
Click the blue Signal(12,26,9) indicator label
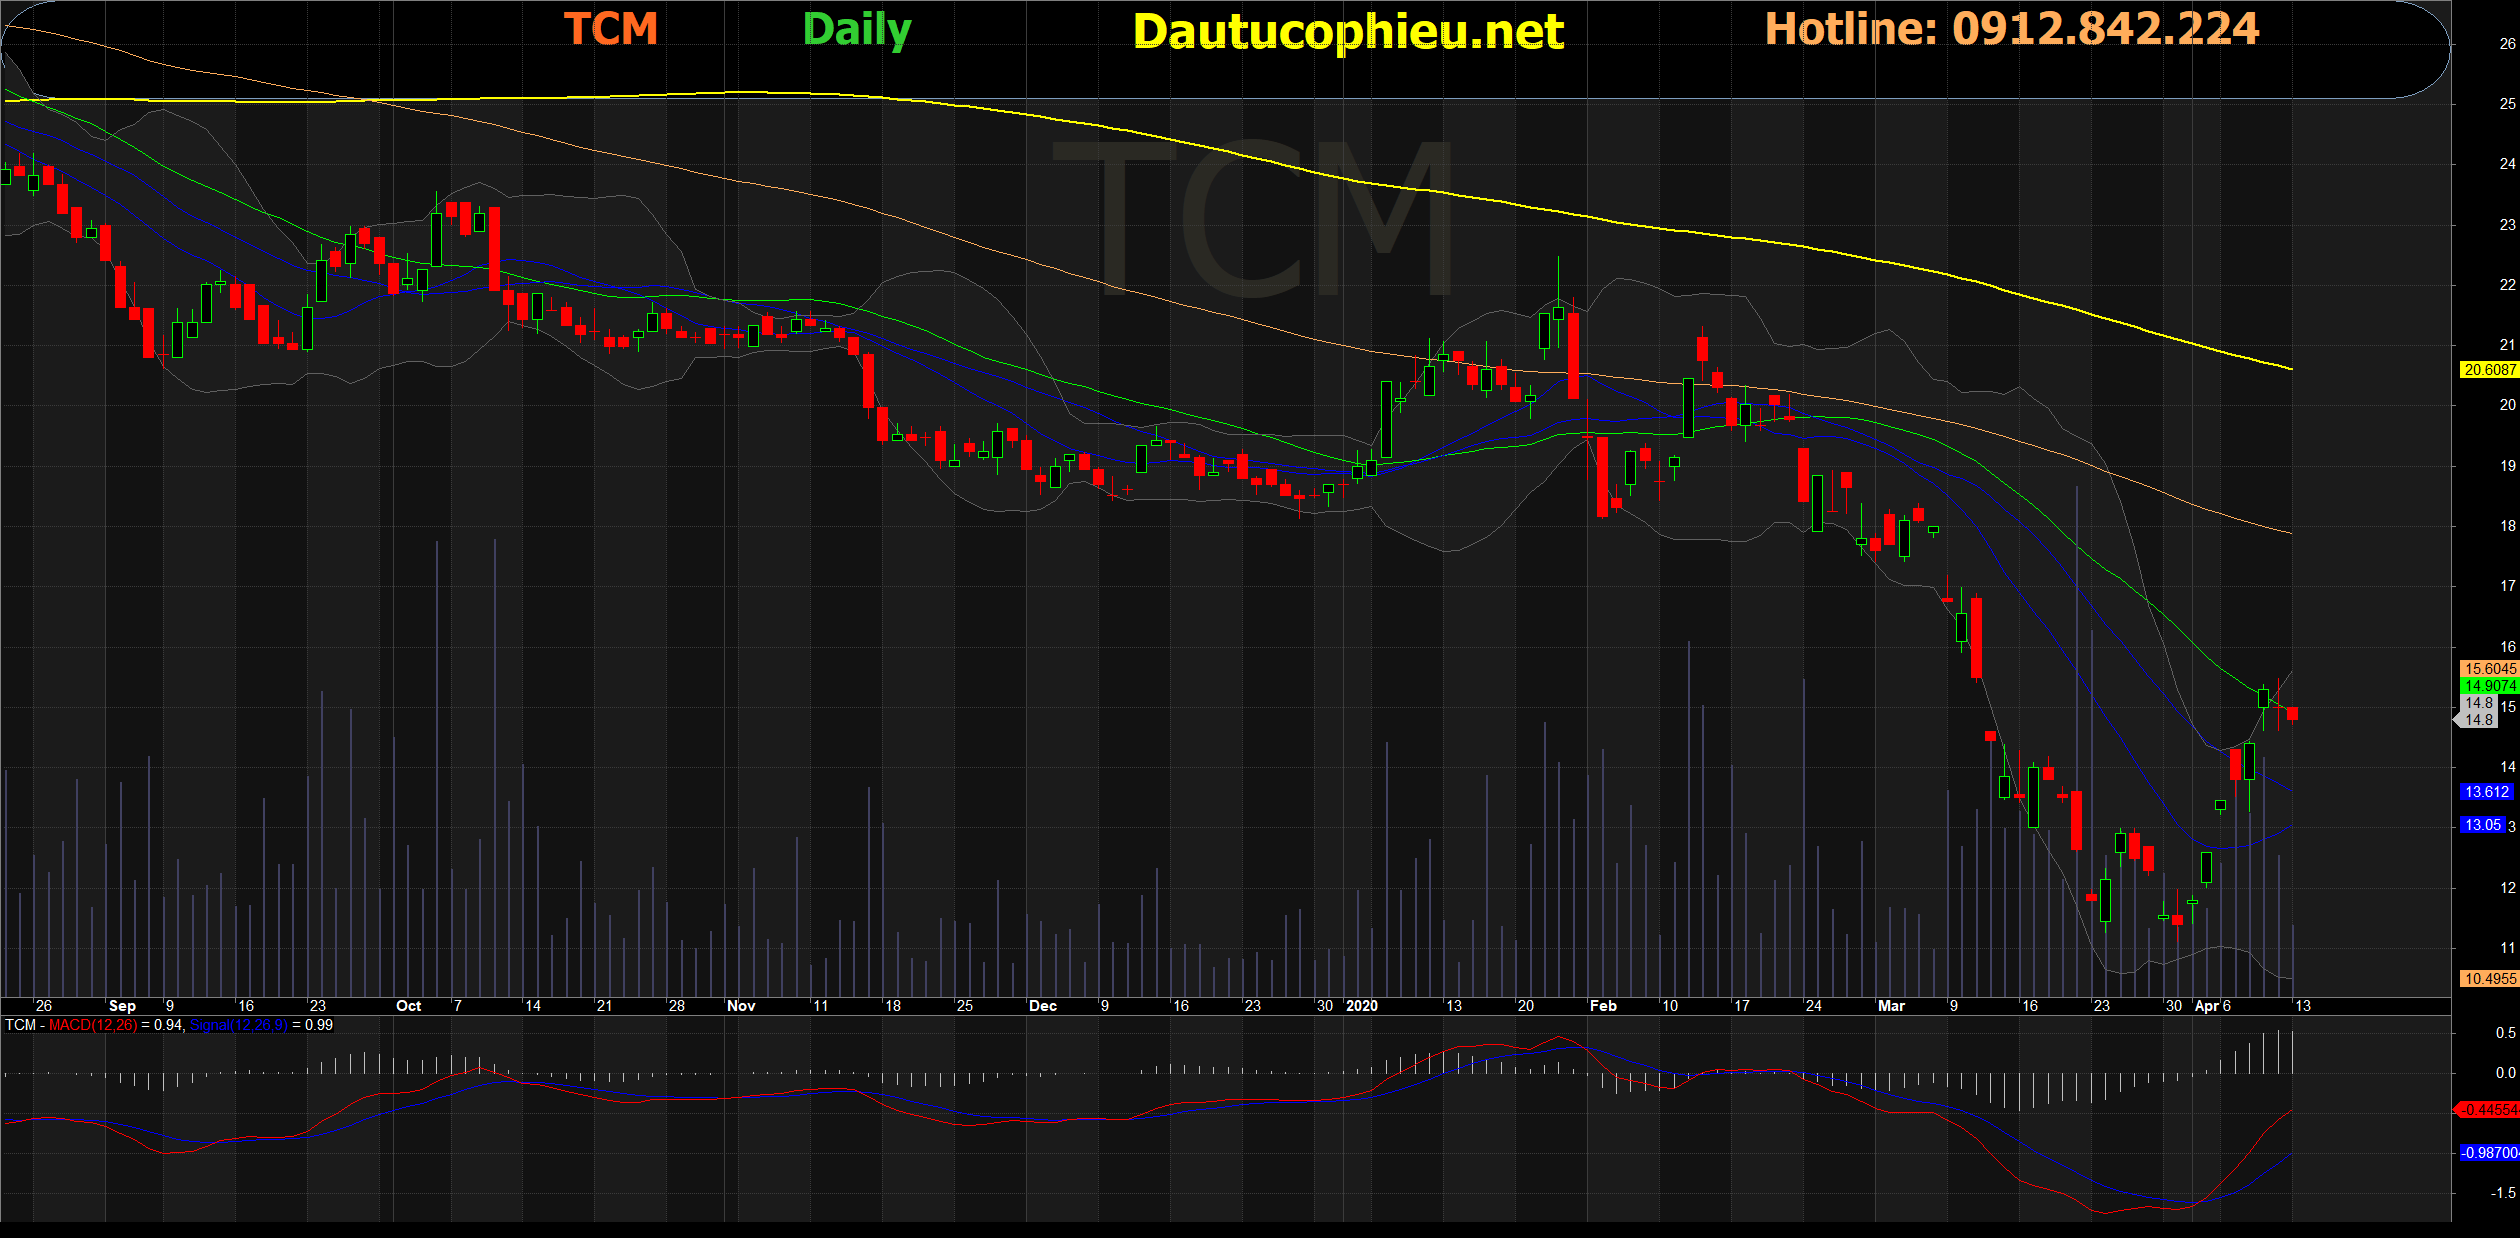[x=238, y=1025]
